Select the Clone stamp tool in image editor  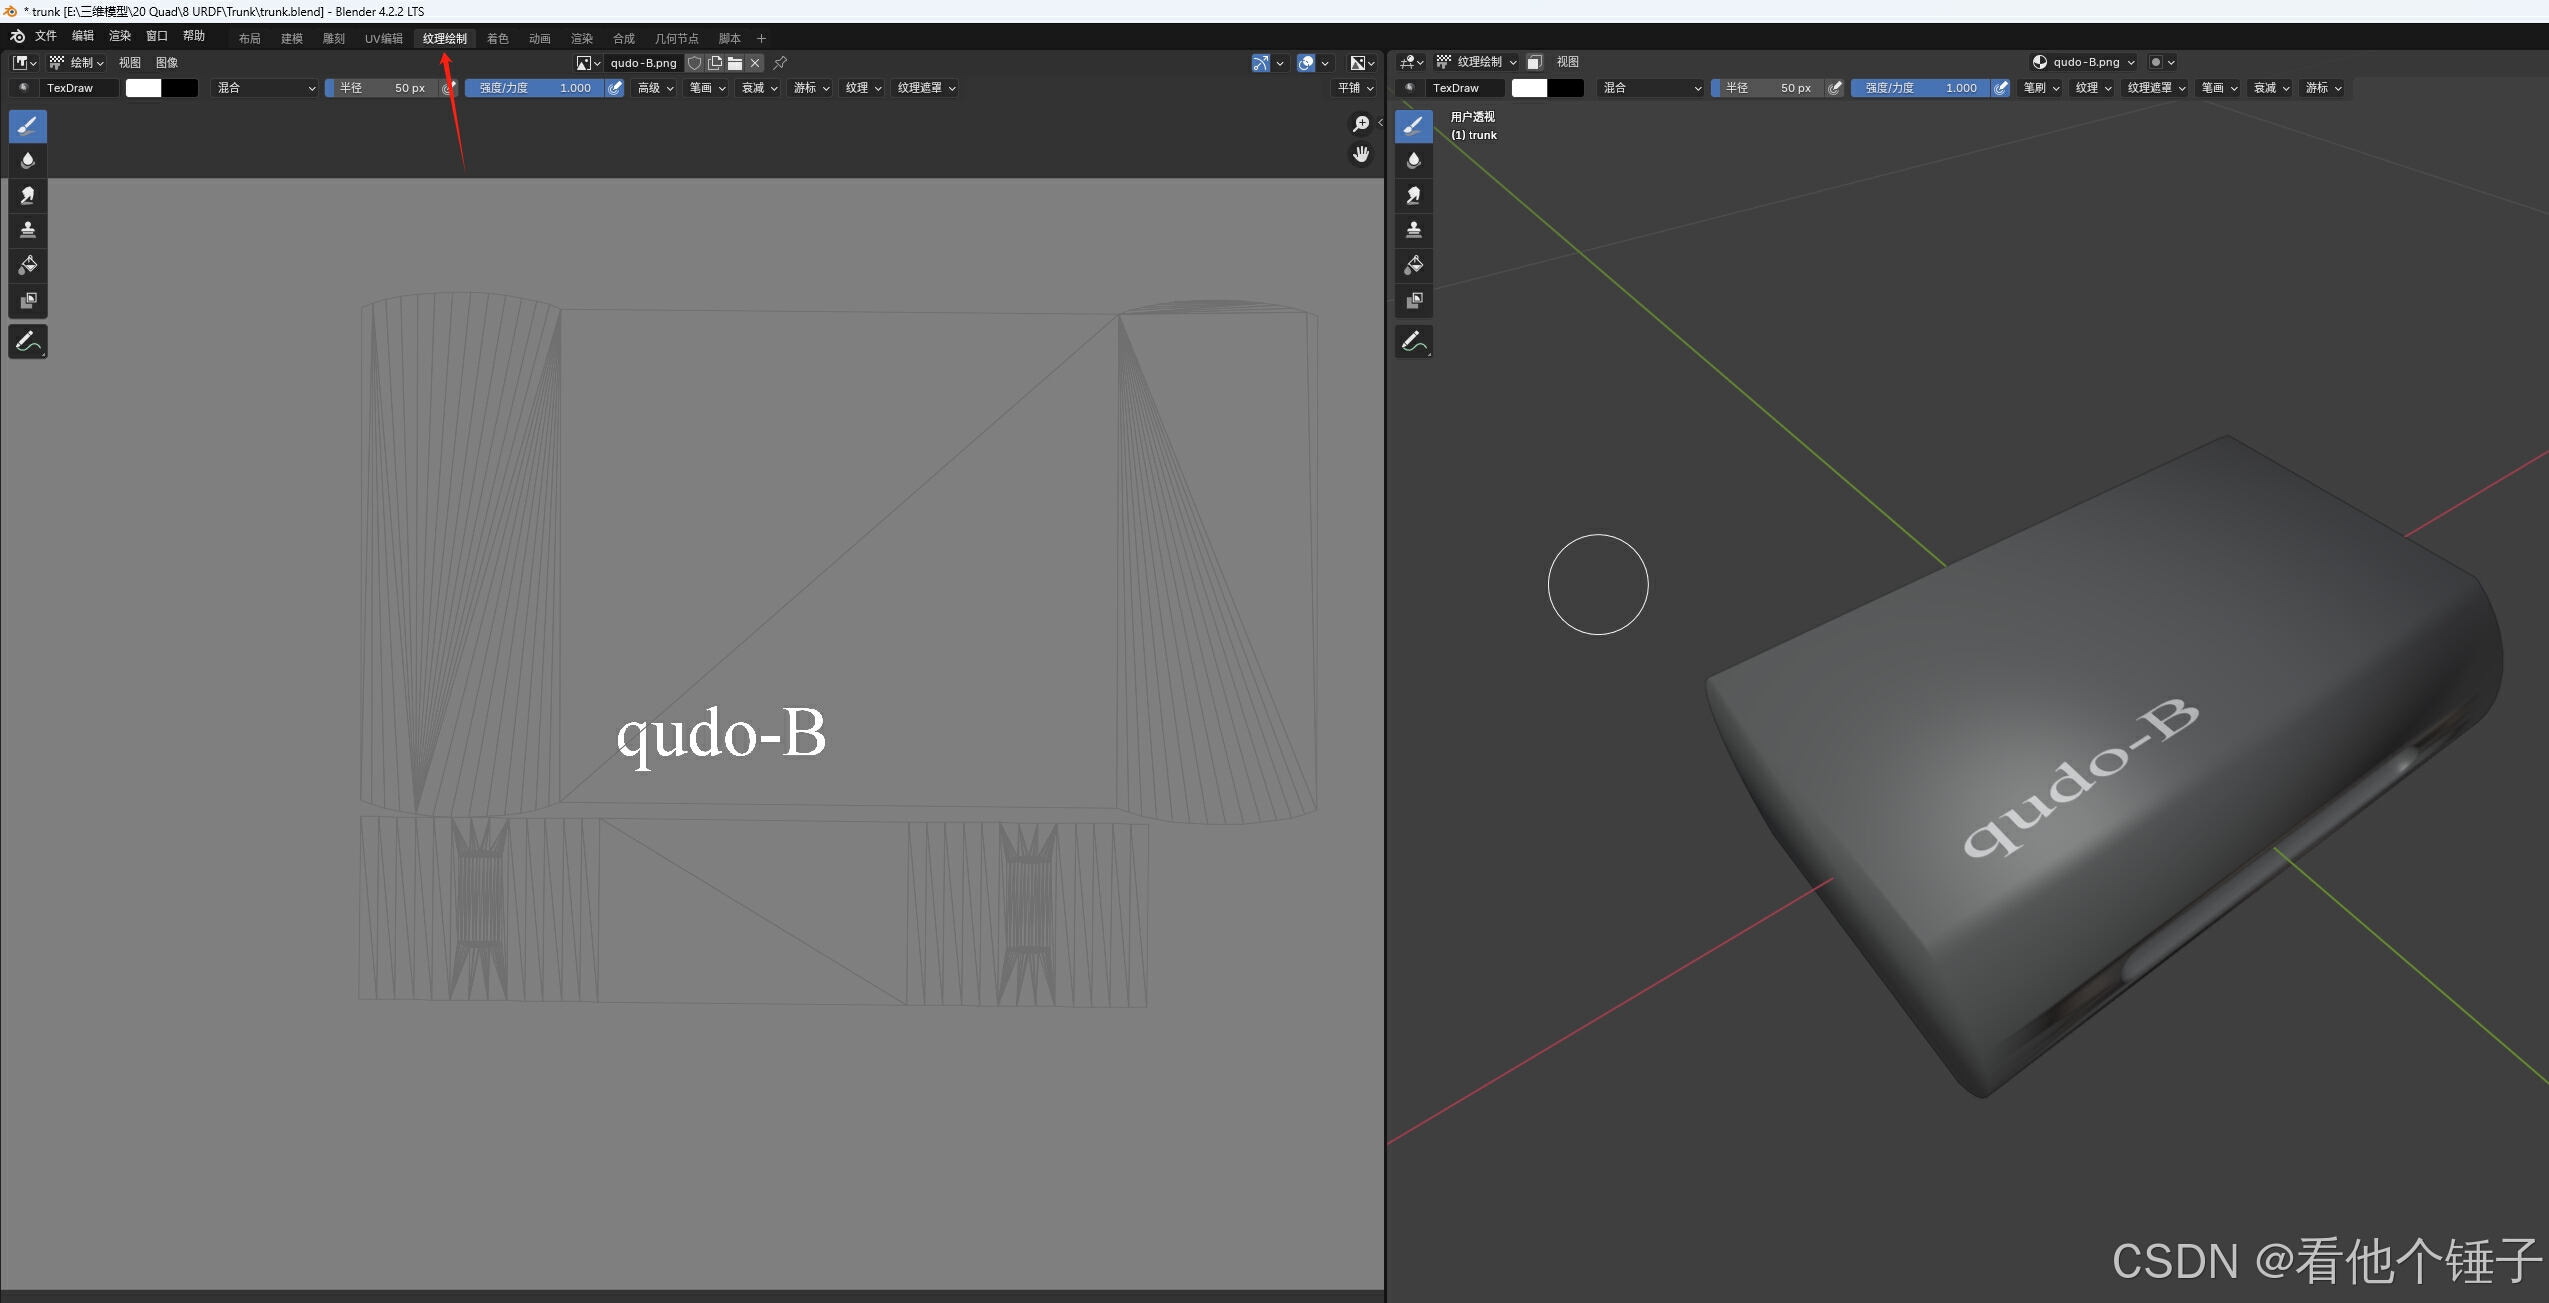pos(28,230)
